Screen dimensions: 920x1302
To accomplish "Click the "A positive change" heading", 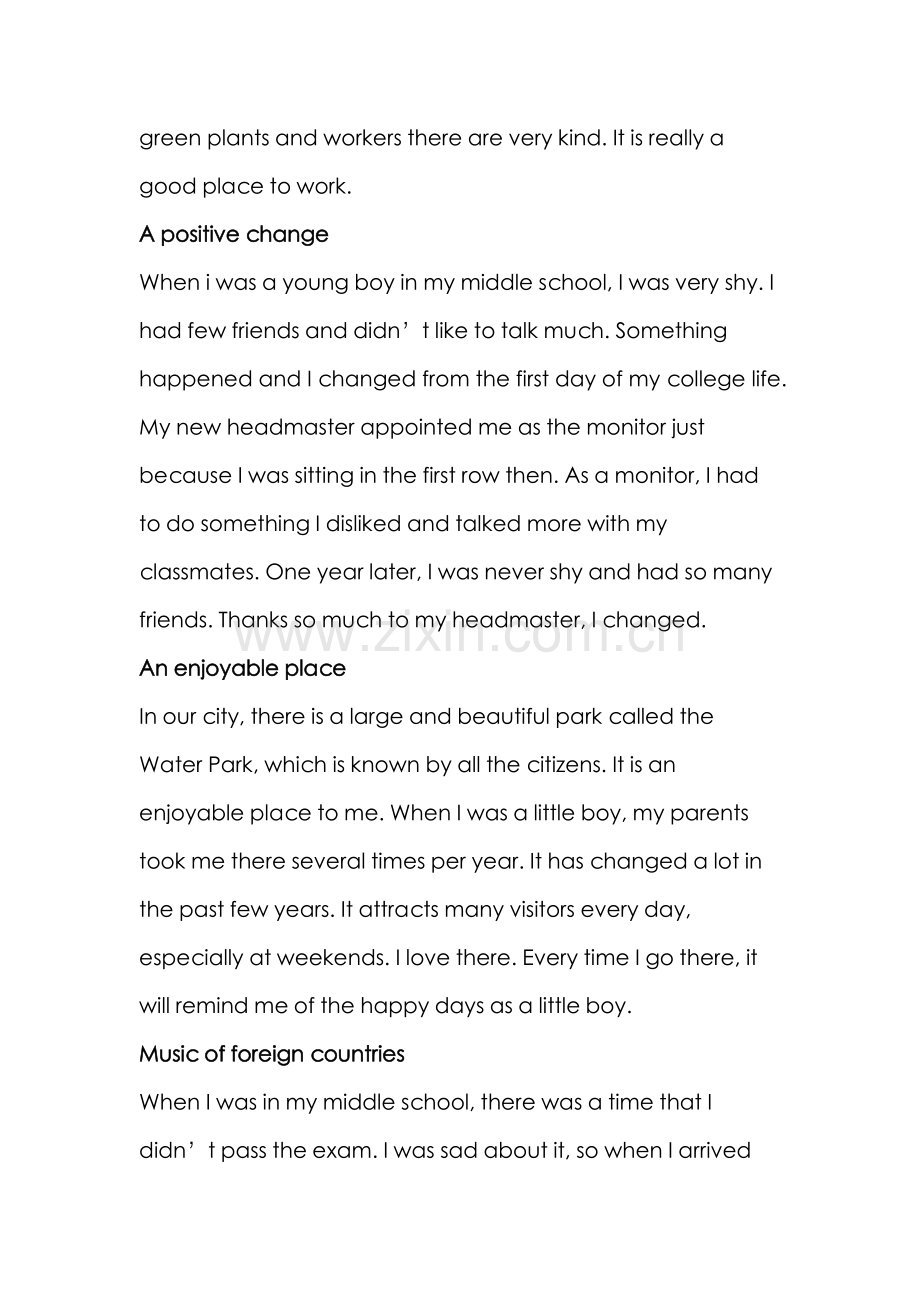I will click(x=234, y=235).
